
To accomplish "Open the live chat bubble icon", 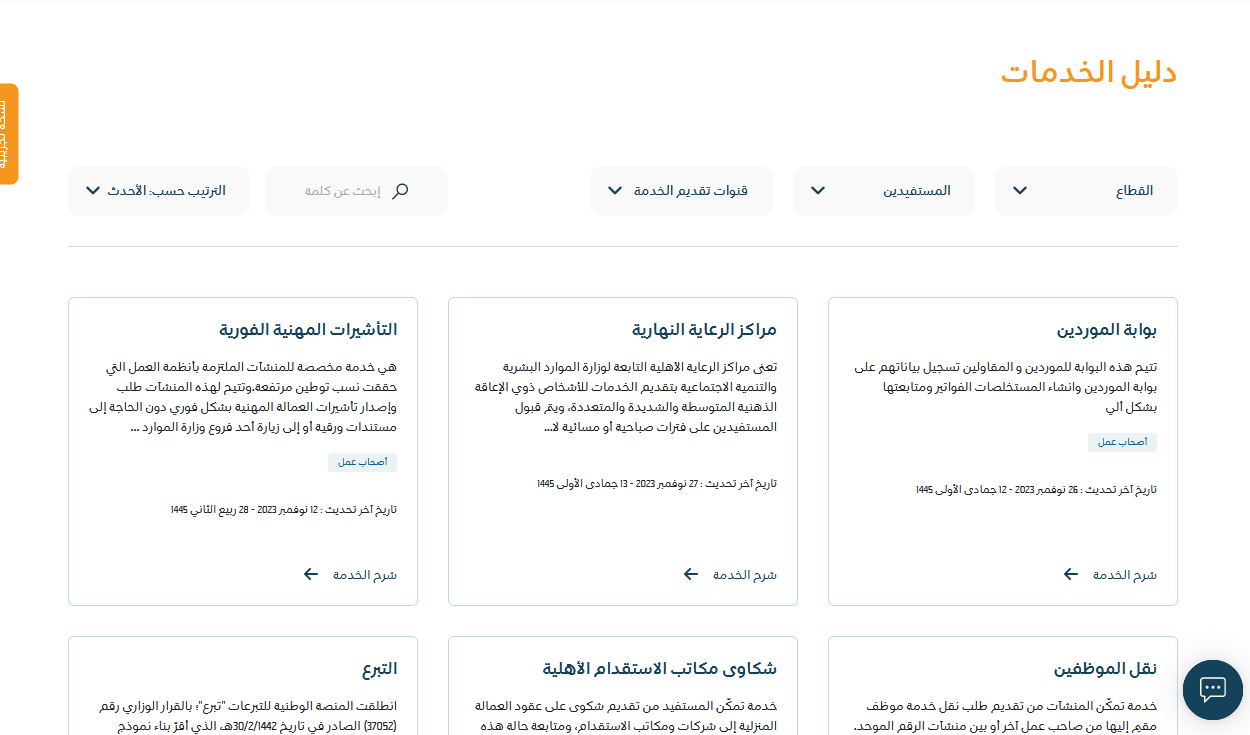I will click(x=1212, y=689).
